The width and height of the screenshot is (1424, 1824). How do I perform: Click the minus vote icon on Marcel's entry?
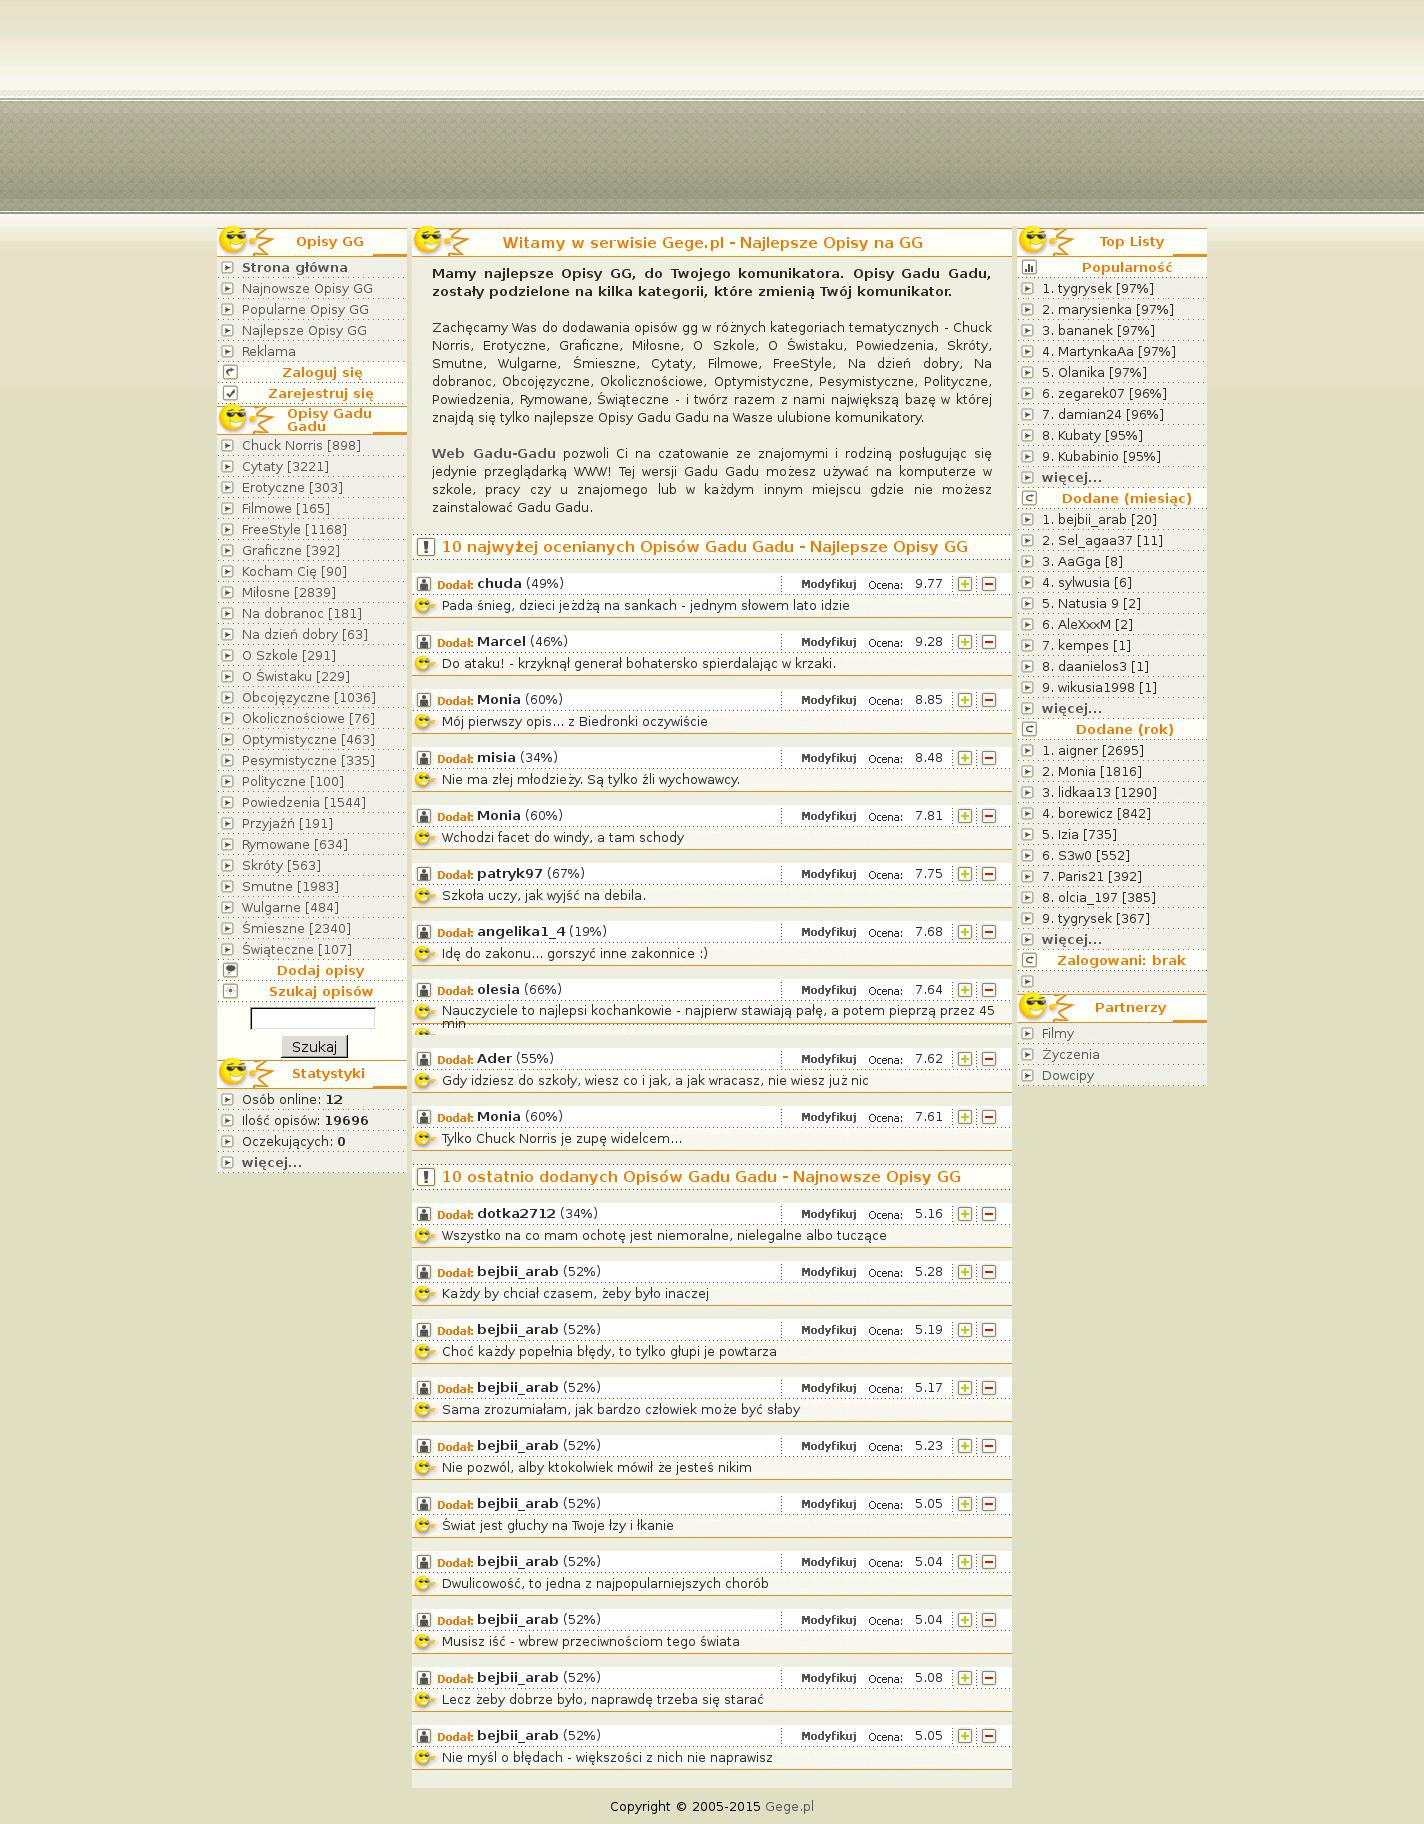[988, 642]
